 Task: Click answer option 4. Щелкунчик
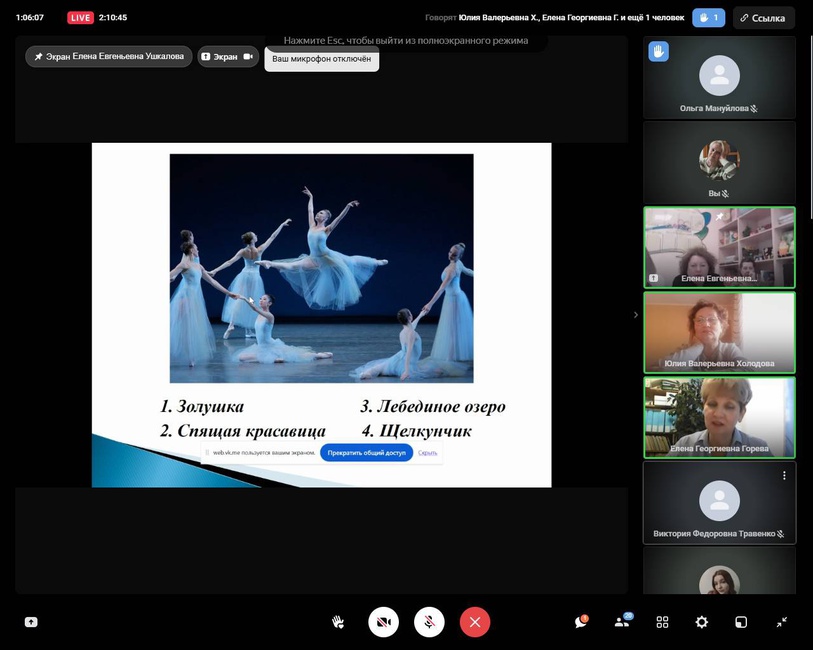click(x=417, y=431)
